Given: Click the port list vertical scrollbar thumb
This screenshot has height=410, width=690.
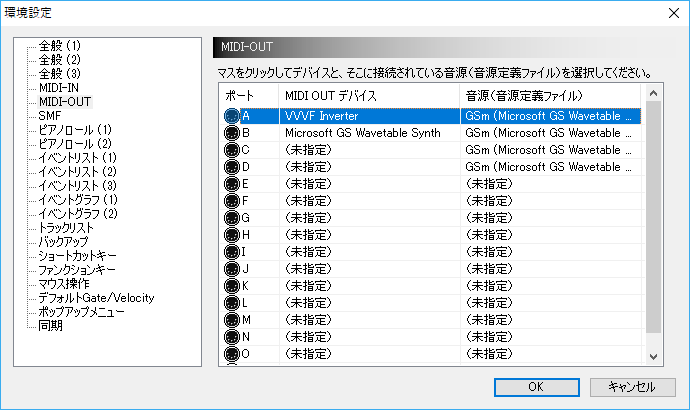Looking at the screenshot, I should (x=653, y=217).
